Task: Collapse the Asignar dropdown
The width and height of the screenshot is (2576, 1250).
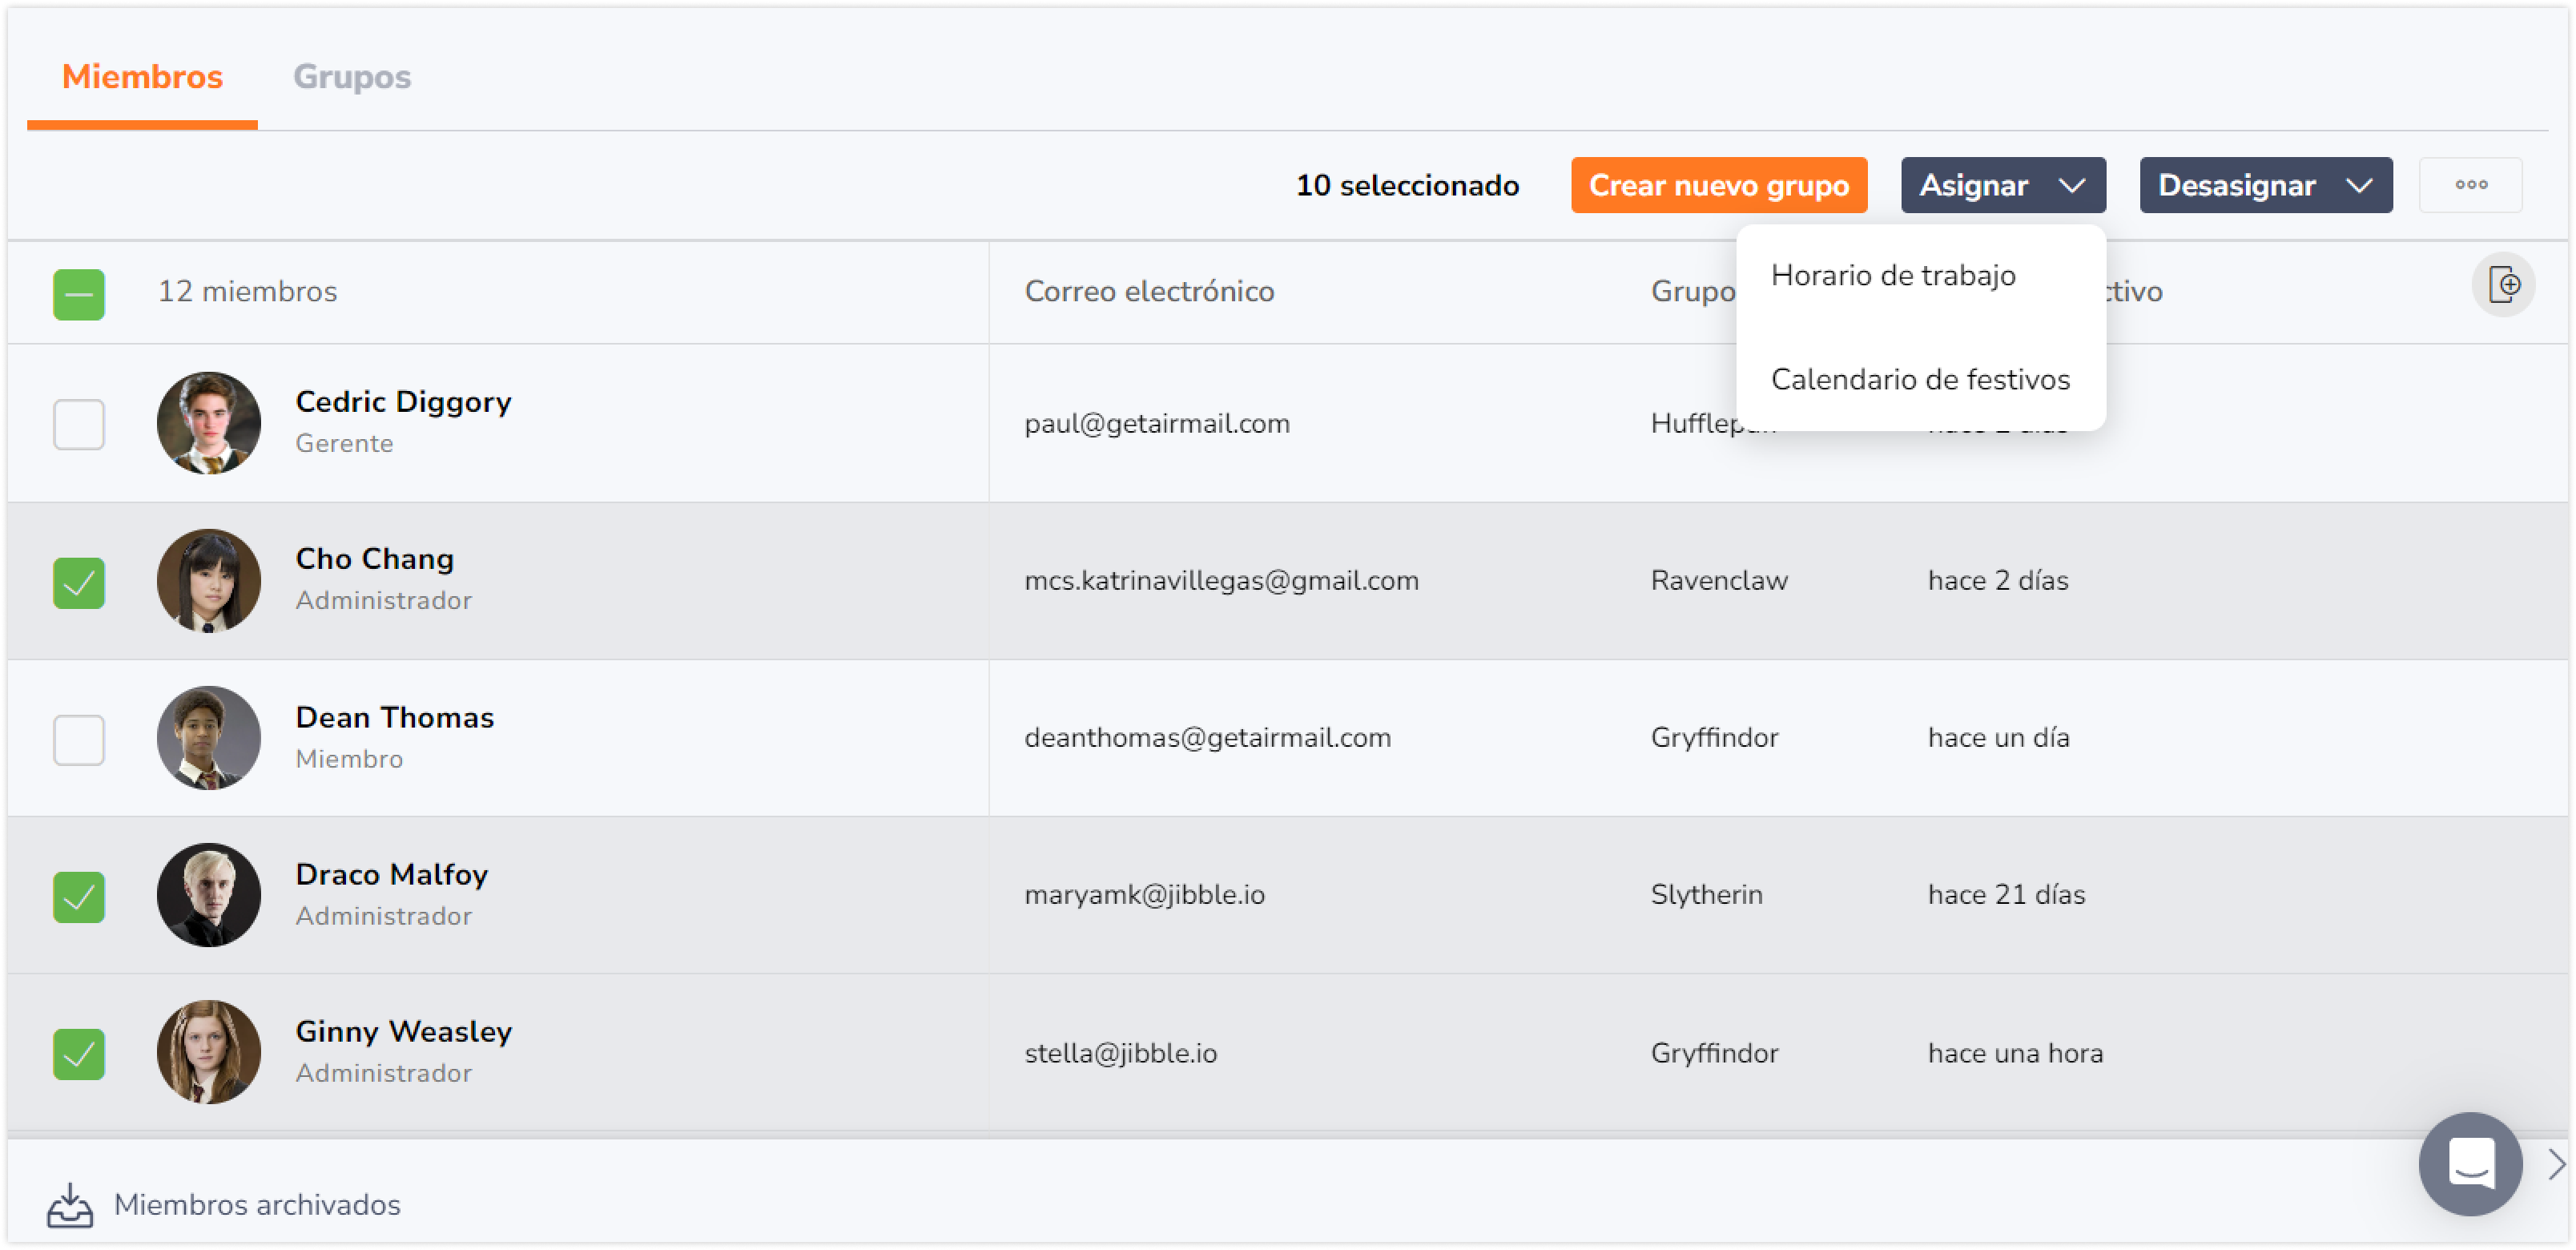Action: (x=2003, y=185)
